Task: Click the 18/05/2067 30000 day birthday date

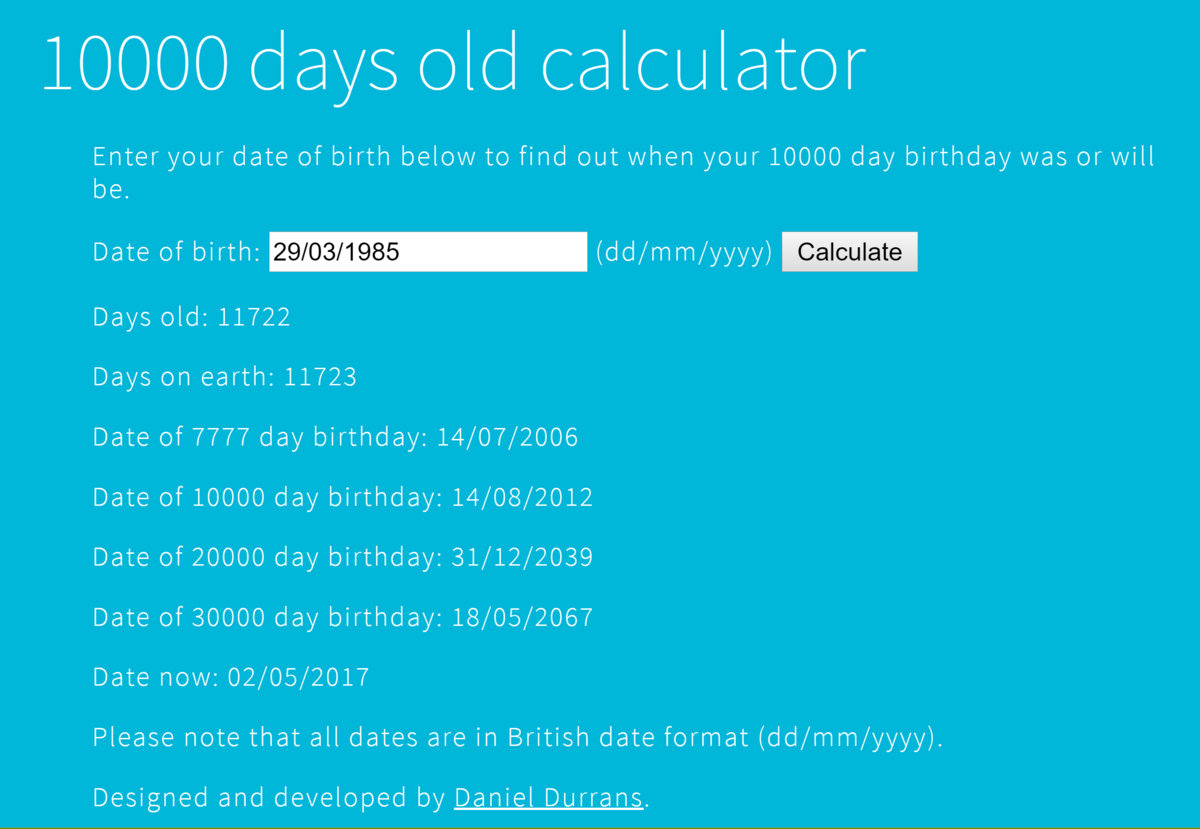Action: tap(521, 618)
